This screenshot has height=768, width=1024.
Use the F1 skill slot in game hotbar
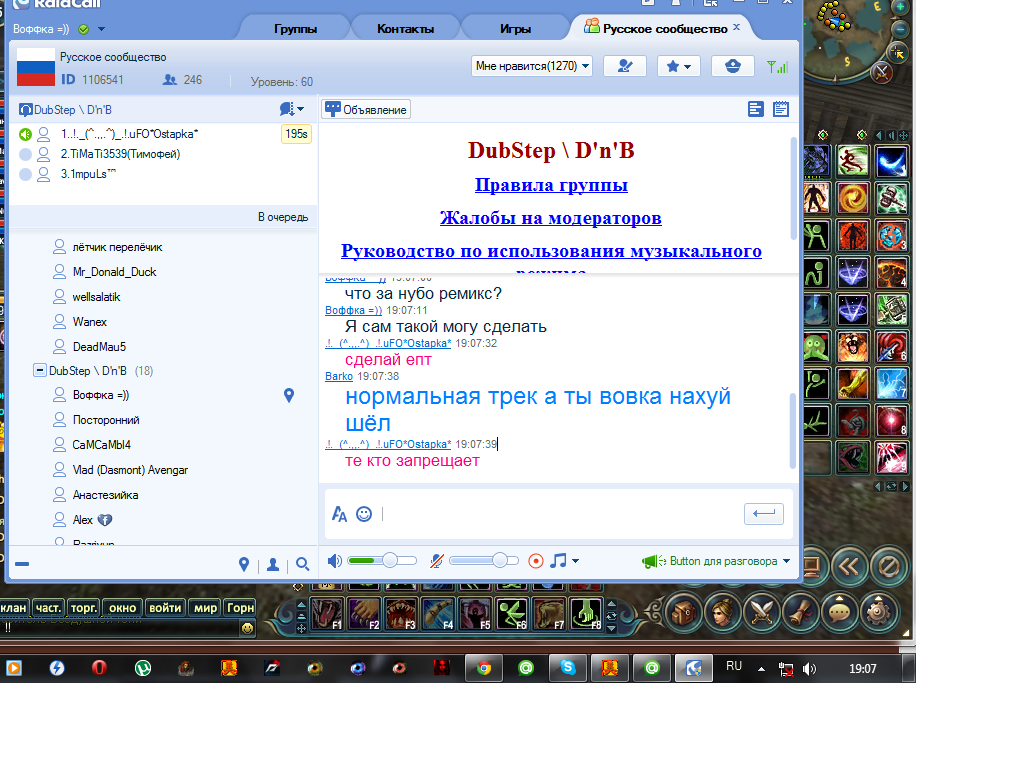click(326, 615)
